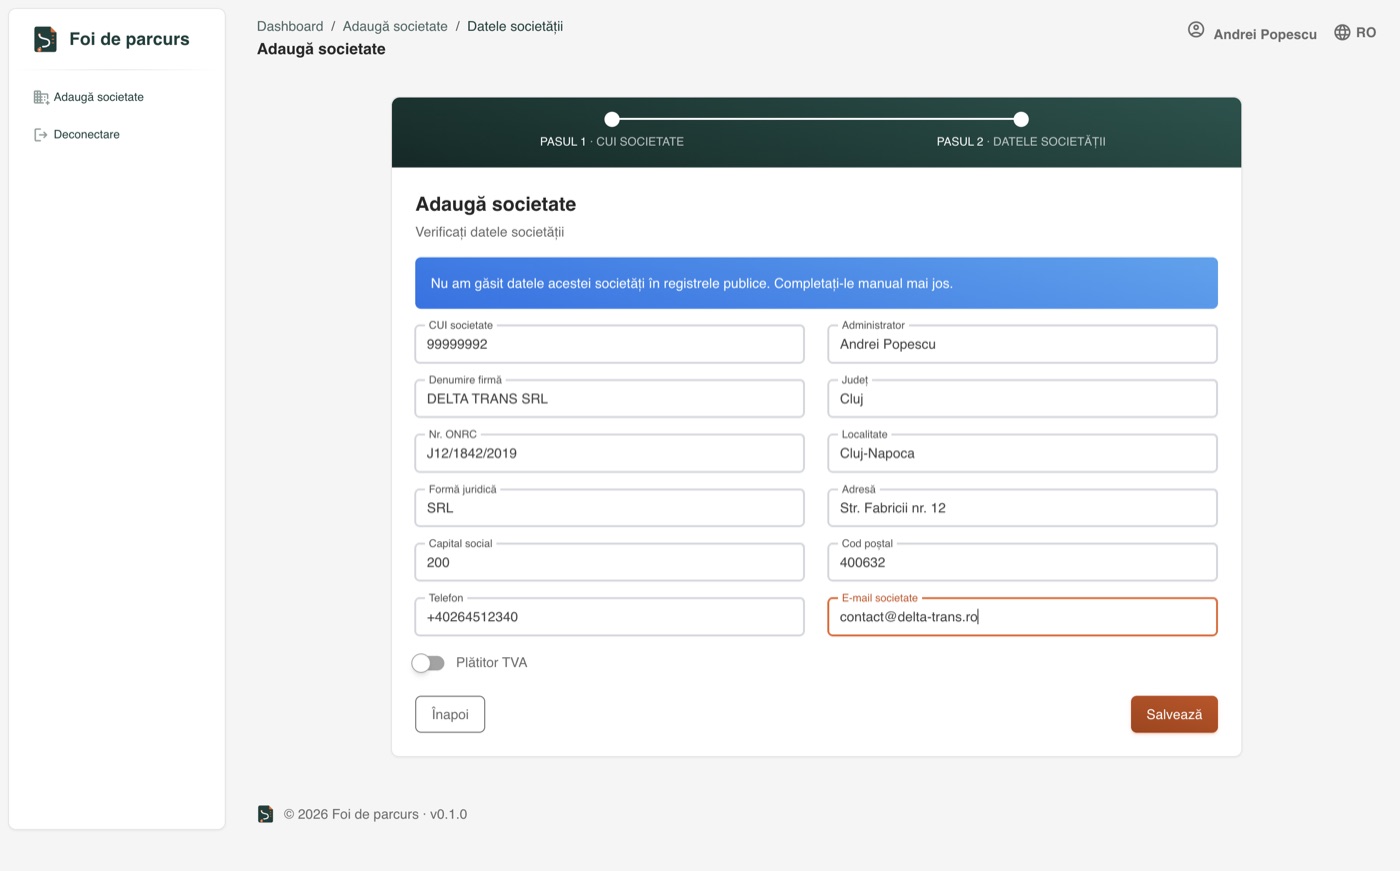This screenshot has height=871, width=1400.
Task: Click the Salvează button
Action: tap(1174, 714)
